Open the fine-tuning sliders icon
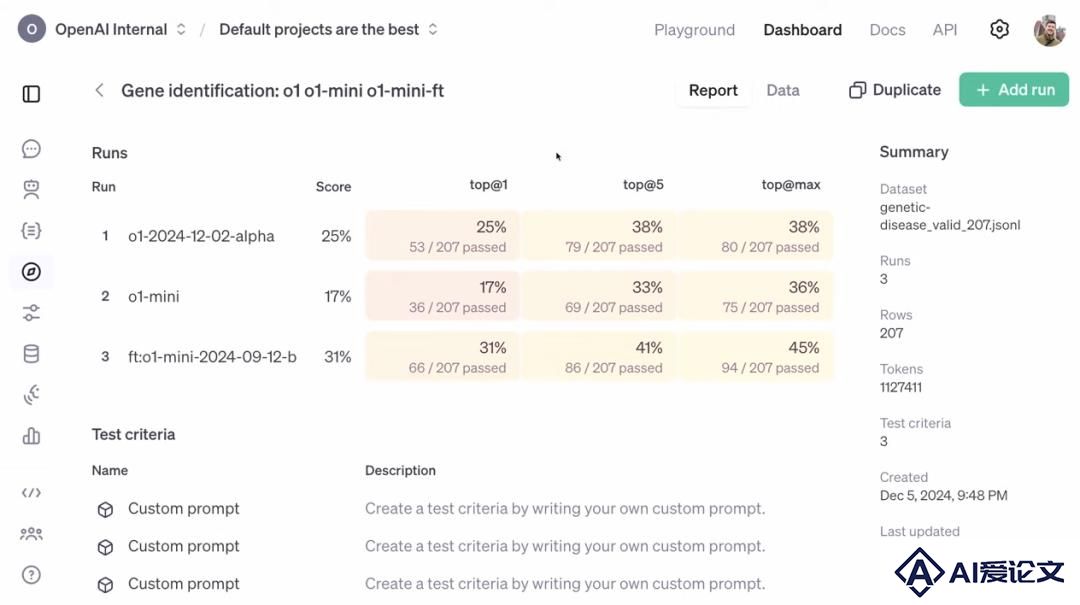 coord(31,313)
